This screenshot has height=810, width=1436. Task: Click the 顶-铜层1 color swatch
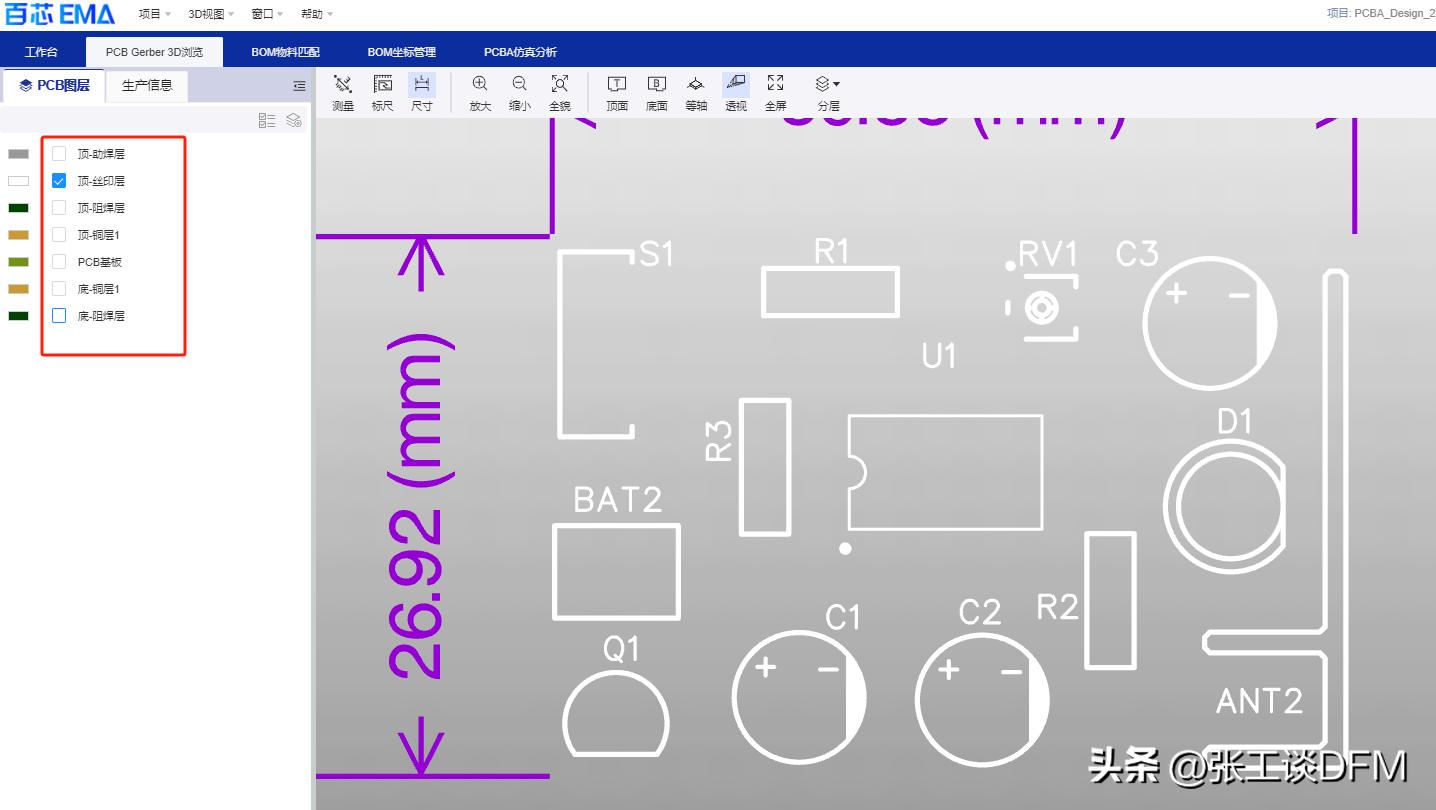19,235
